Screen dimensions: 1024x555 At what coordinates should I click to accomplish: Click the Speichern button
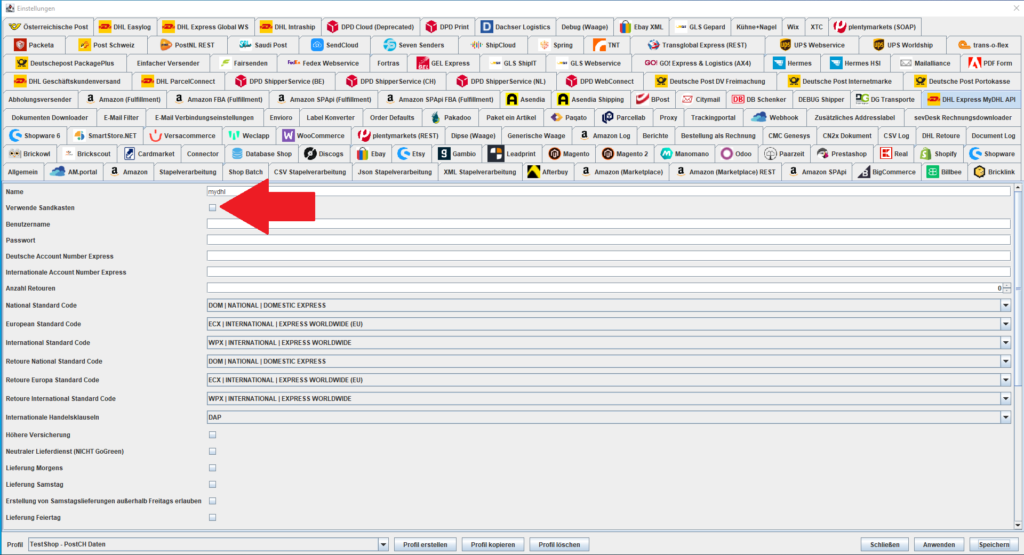(x=994, y=545)
